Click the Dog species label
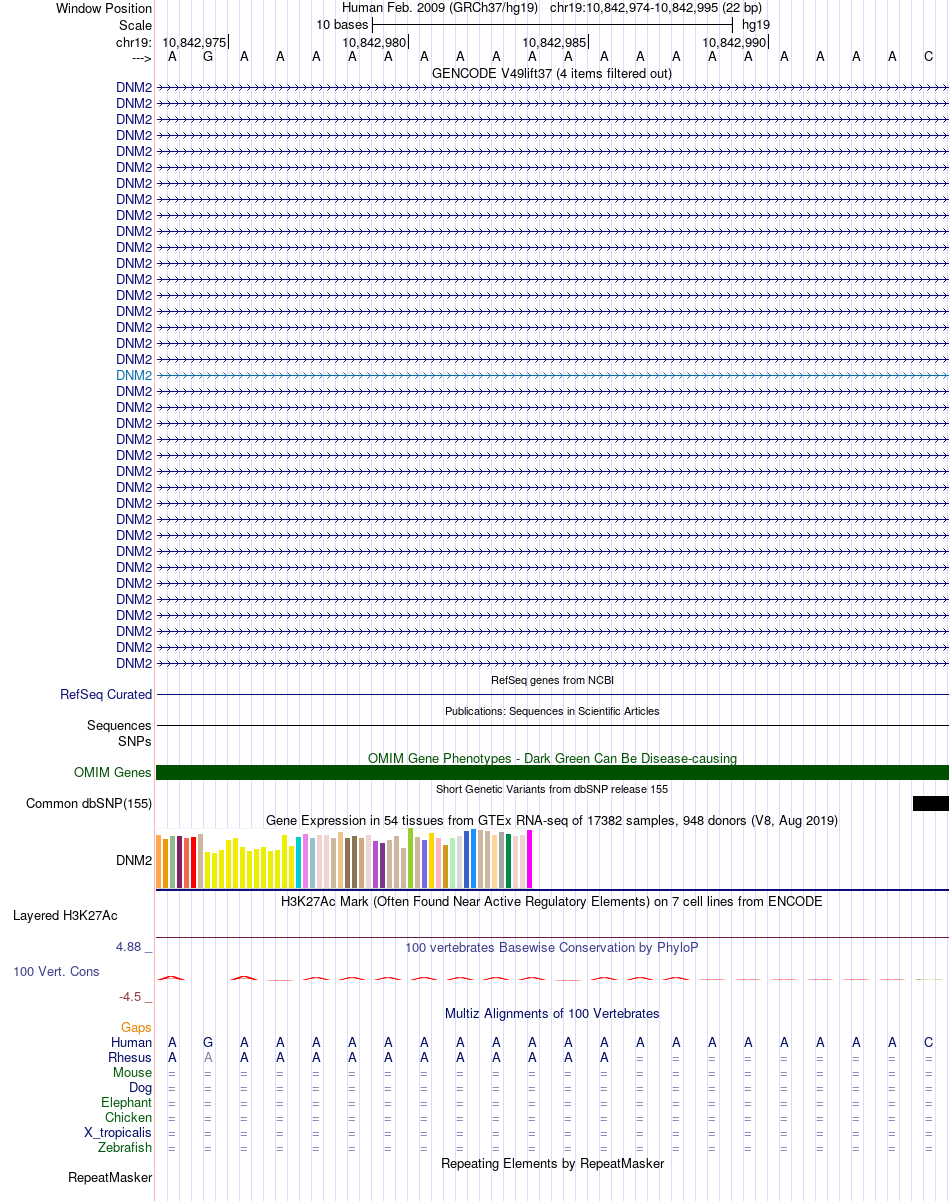This screenshot has height=1201, width=950. tap(140, 1087)
